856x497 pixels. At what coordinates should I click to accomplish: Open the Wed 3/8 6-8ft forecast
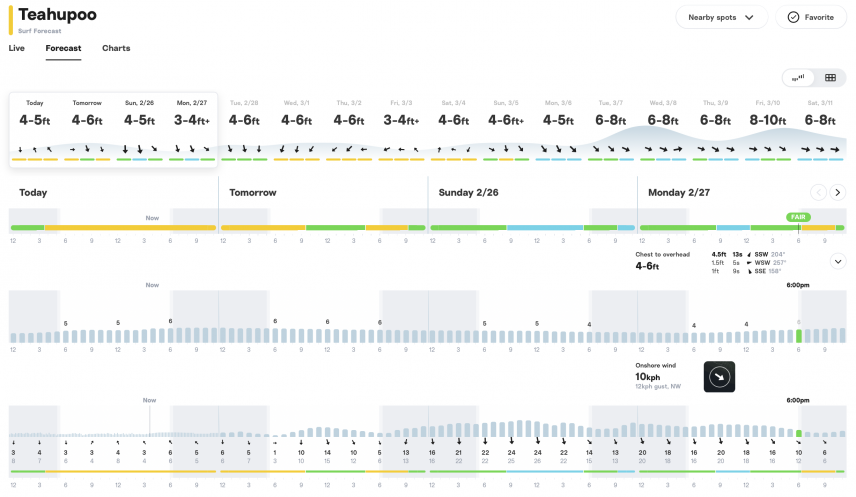pos(663,130)
